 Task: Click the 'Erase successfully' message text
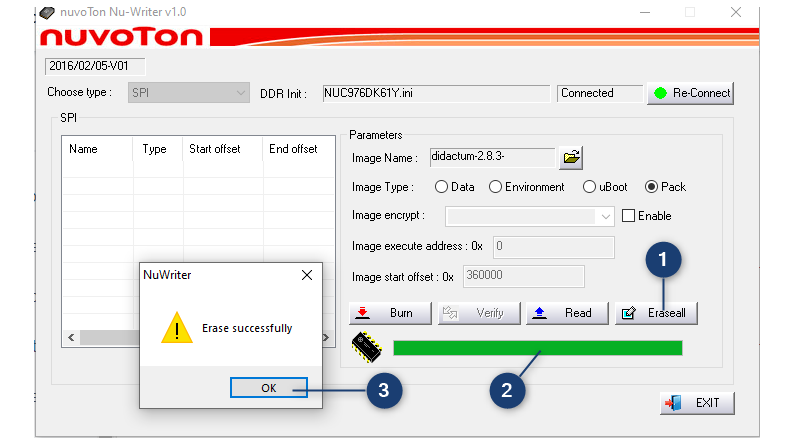(x=247, y=328)
